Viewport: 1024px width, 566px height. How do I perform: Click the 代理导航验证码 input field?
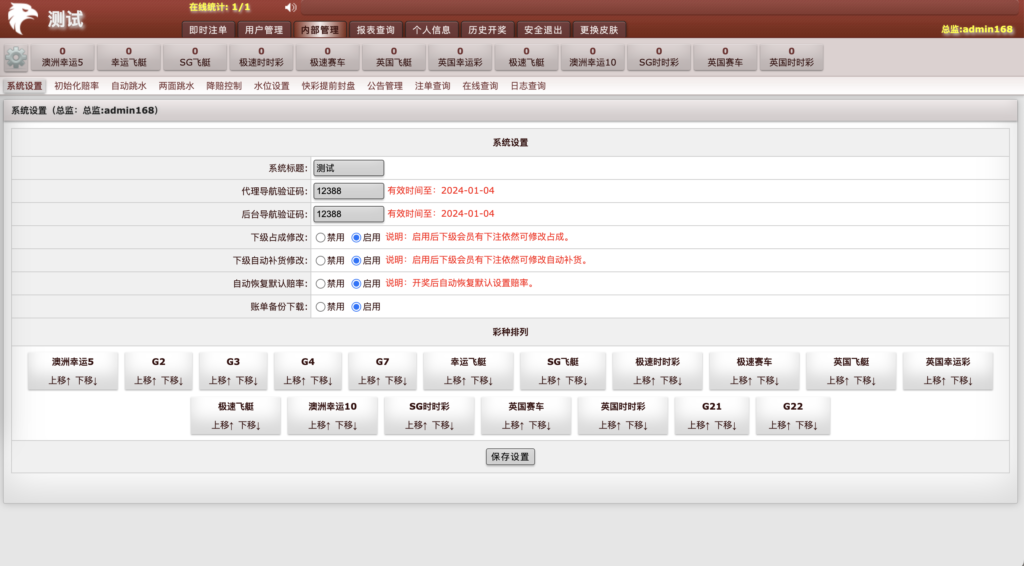pyautogui.click(x=348, y=190)
